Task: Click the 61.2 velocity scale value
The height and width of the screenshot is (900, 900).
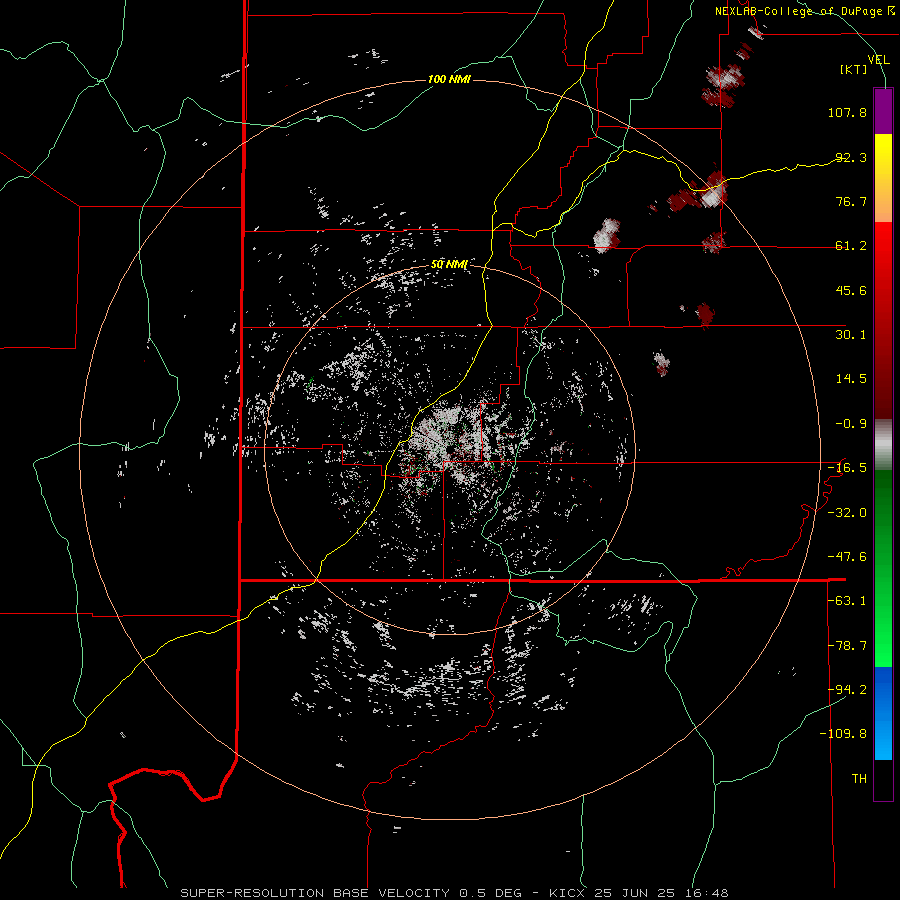Action: coord(851,246)
